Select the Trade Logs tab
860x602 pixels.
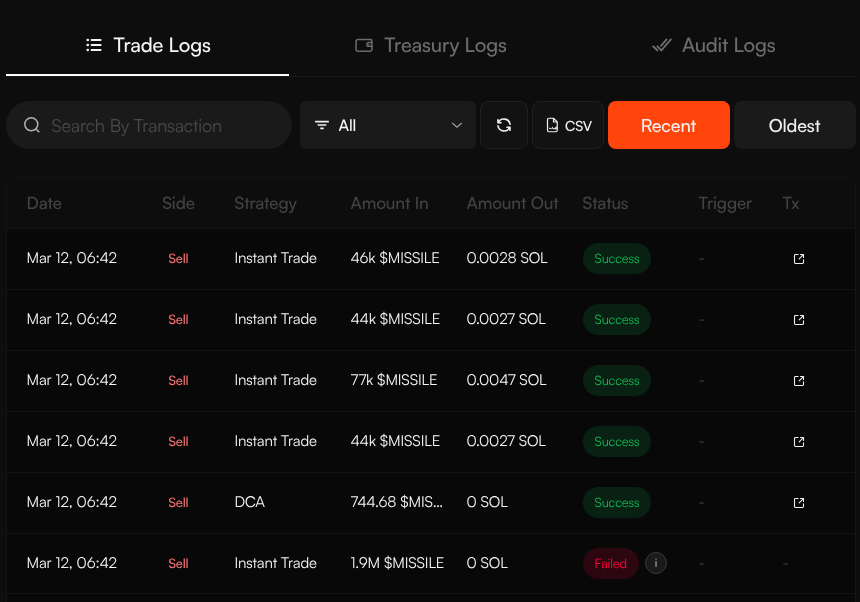click(148, 45)
